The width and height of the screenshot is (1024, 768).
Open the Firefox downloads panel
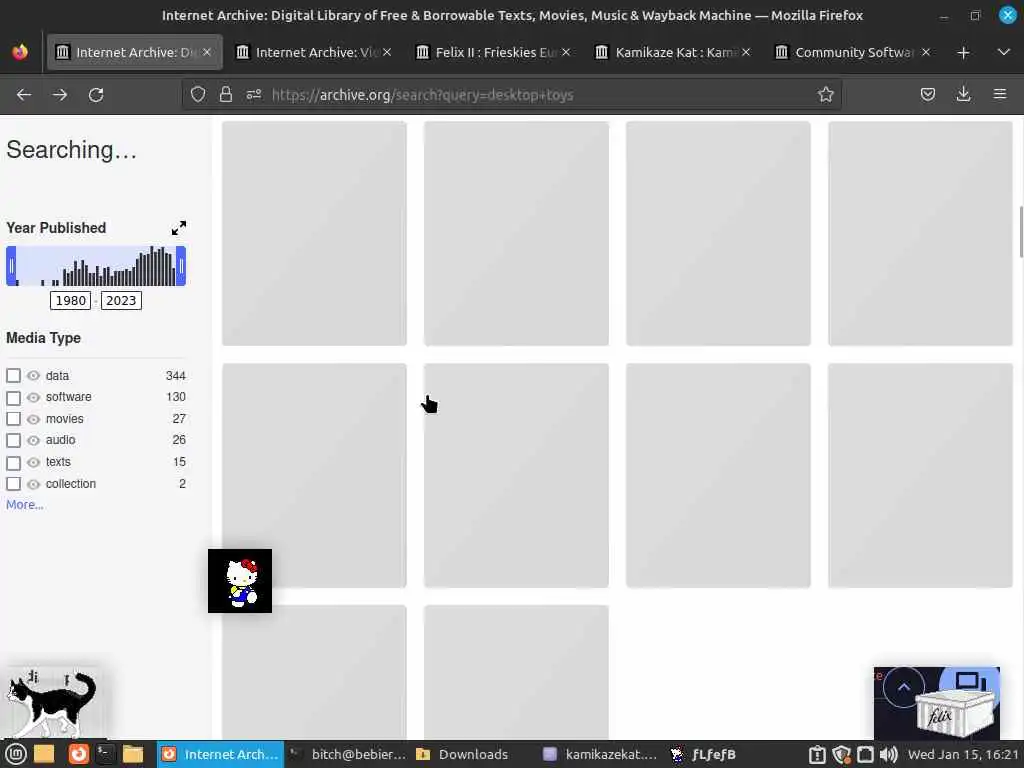point(963,95)
